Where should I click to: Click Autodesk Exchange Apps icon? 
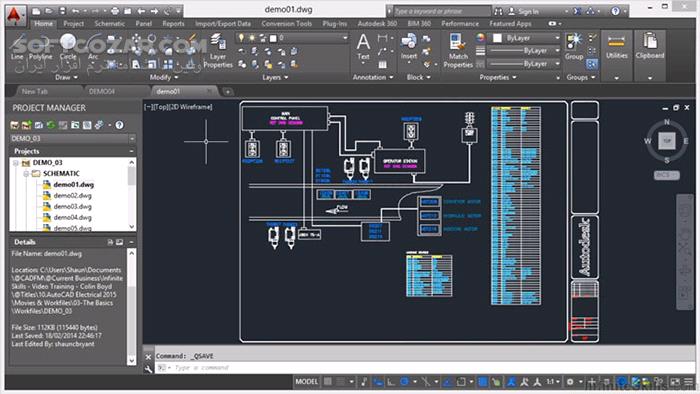[x=577, y=11]
